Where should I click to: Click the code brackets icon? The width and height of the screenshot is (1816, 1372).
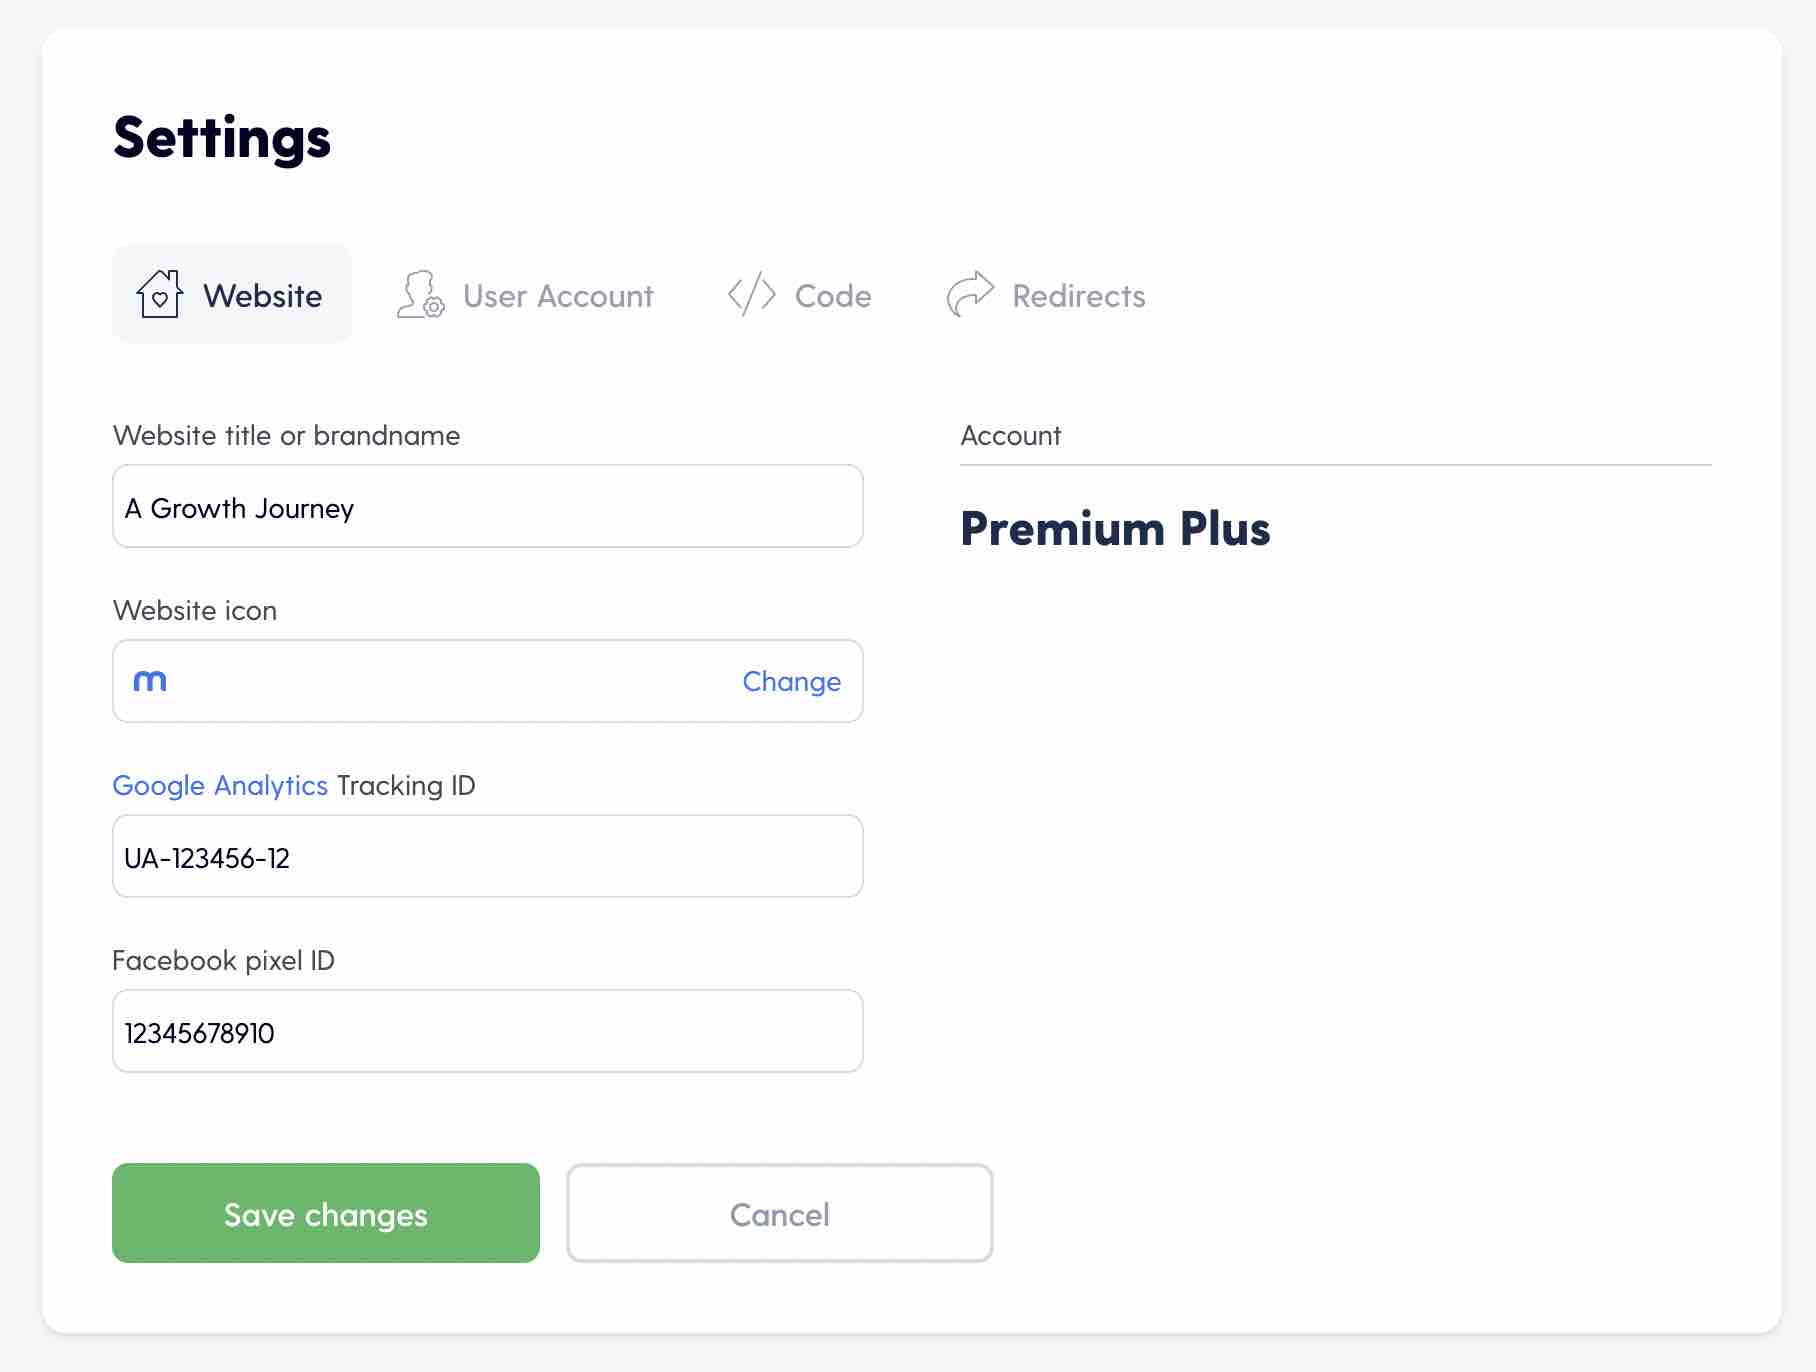(752, 294)
